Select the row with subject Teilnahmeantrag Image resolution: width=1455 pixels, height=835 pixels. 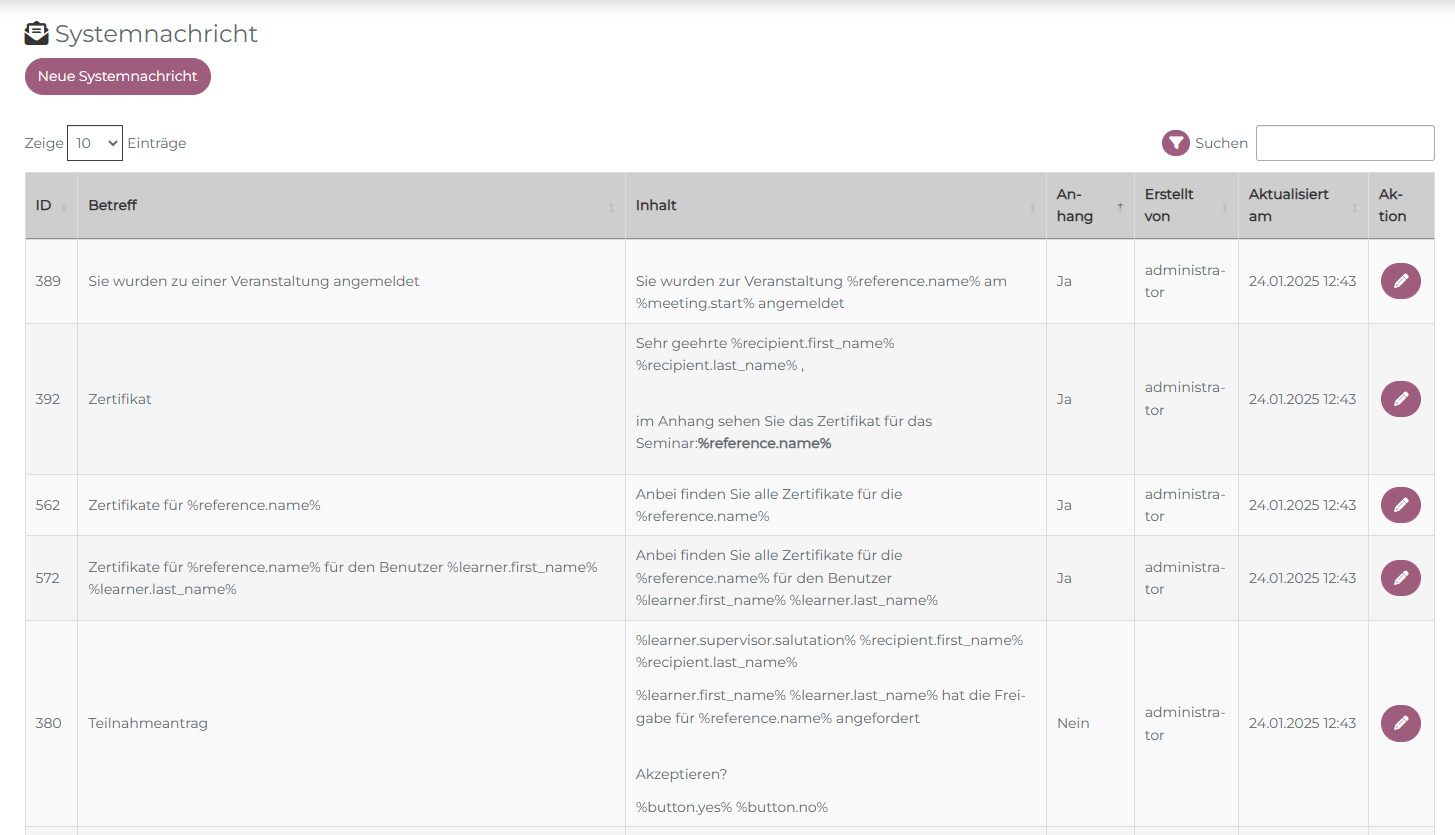pos(148,723)
